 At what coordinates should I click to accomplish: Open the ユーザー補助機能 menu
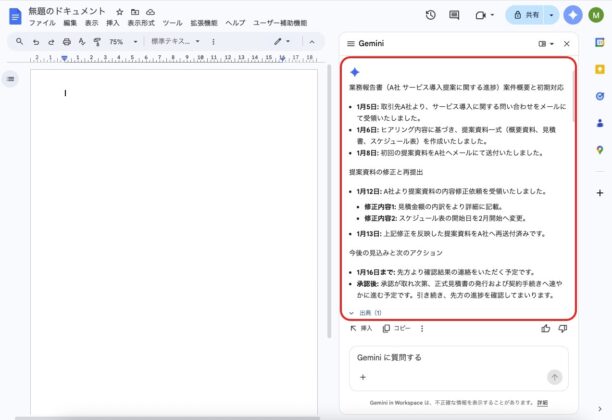280,23
